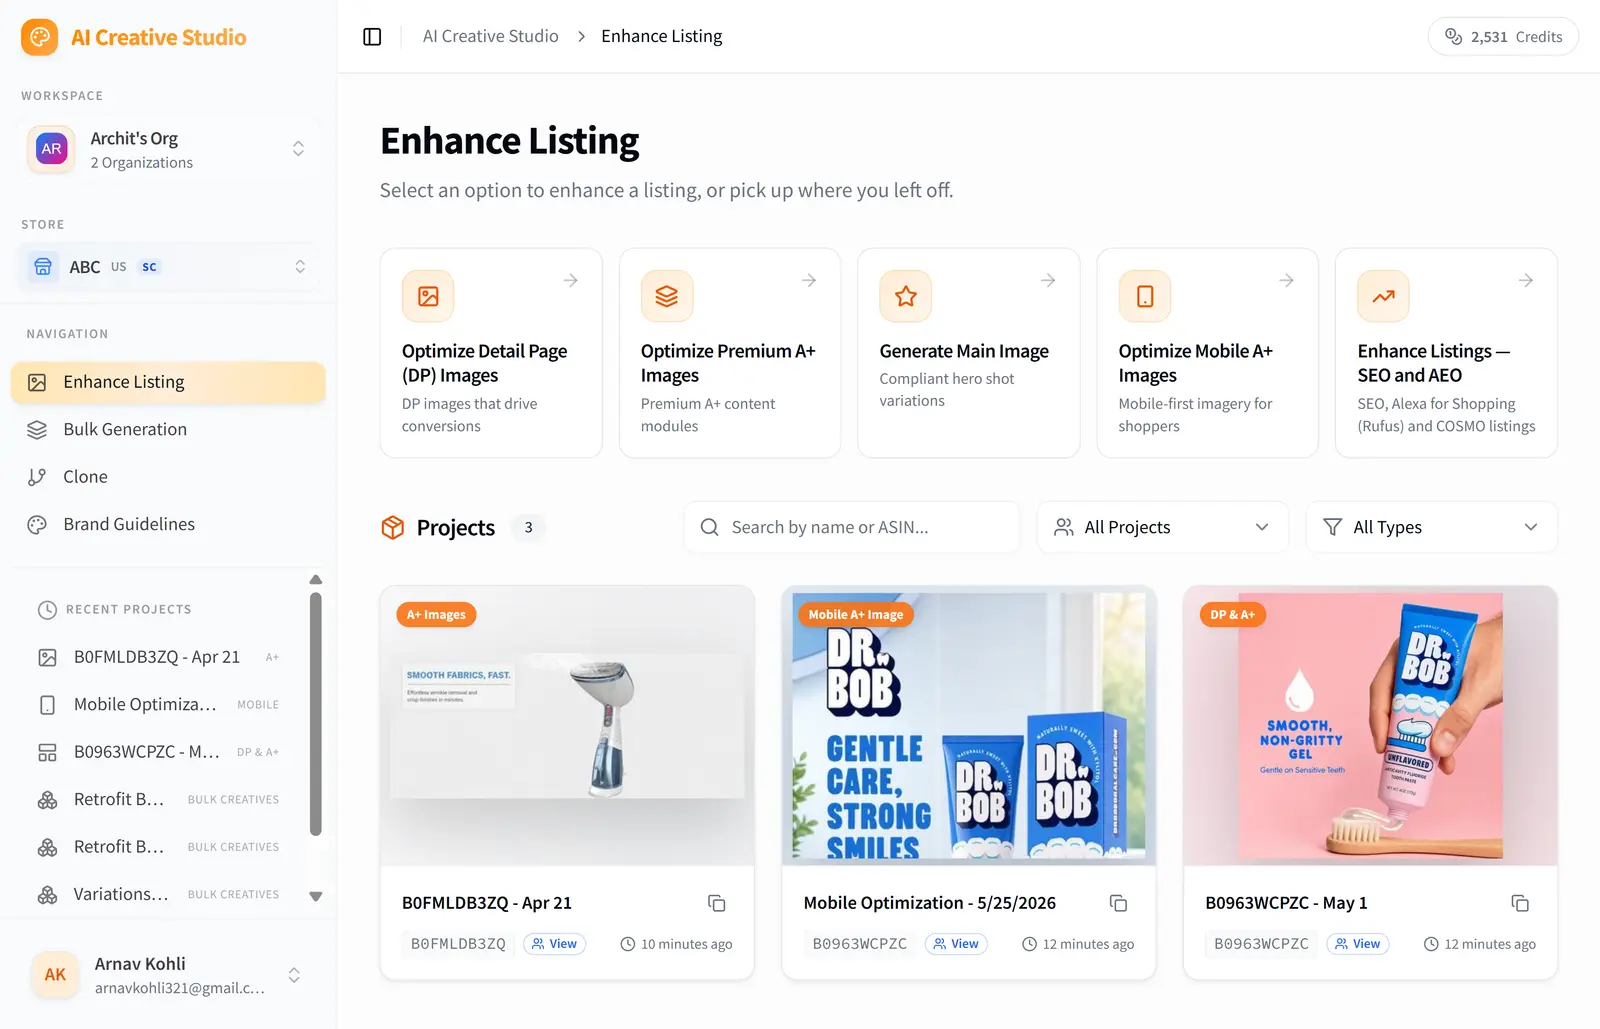
Task: Open pink DP & A+ toothpaste thumbnail
Action: [x=1370, y=726]
